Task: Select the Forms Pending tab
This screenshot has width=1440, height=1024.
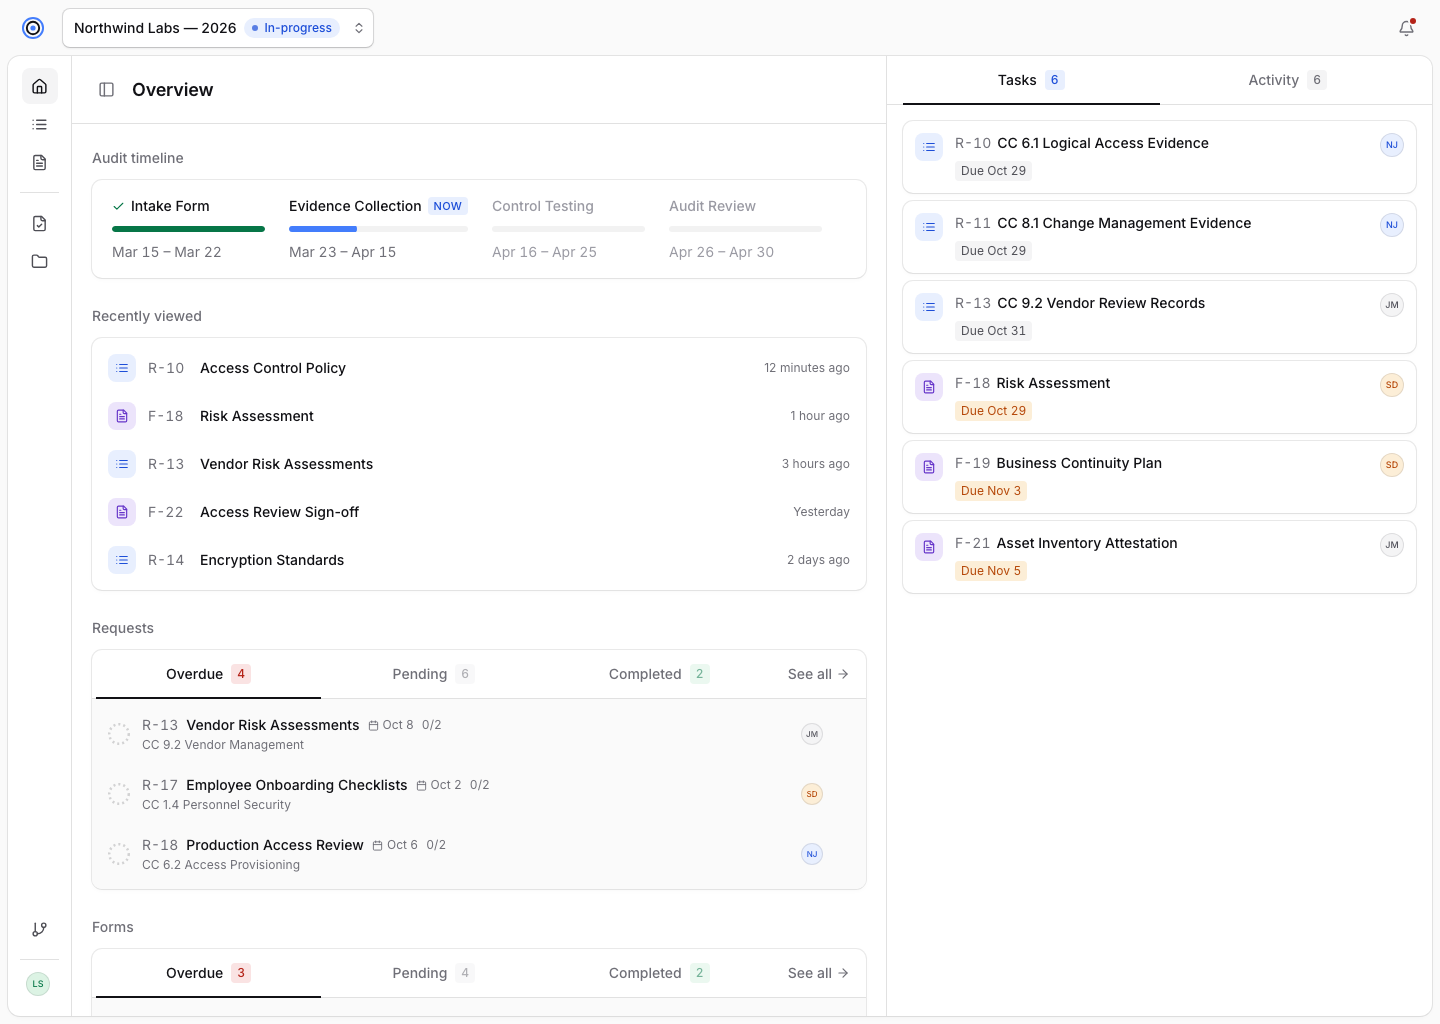Action: pos(433,973)
